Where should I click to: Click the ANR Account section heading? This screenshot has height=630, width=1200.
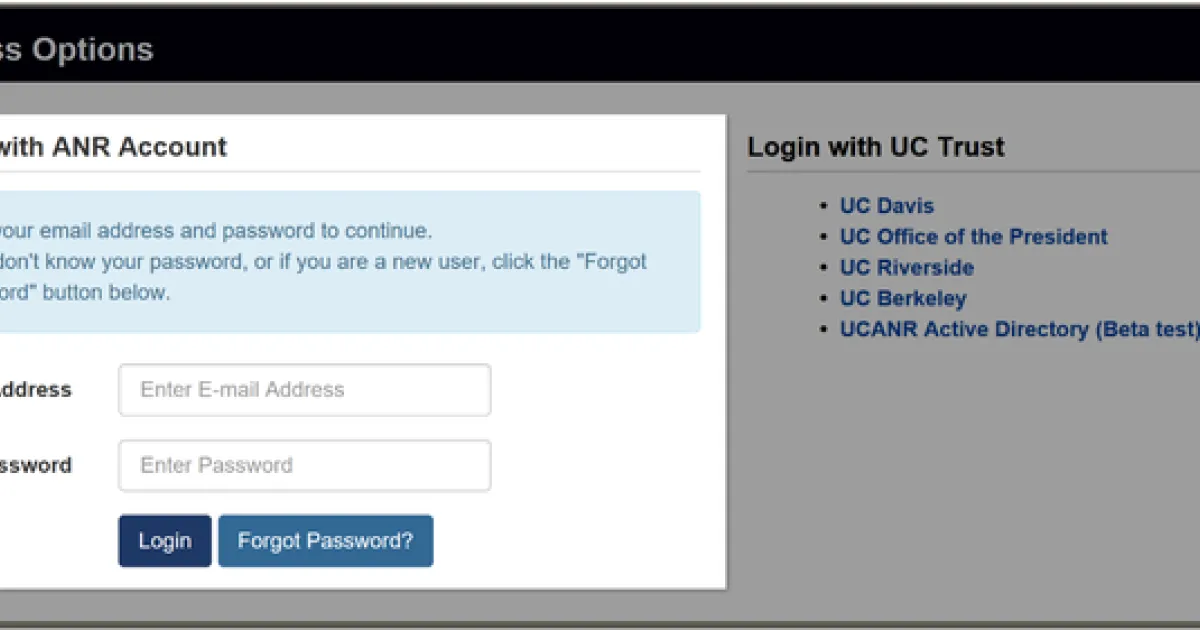pos(112,147)
